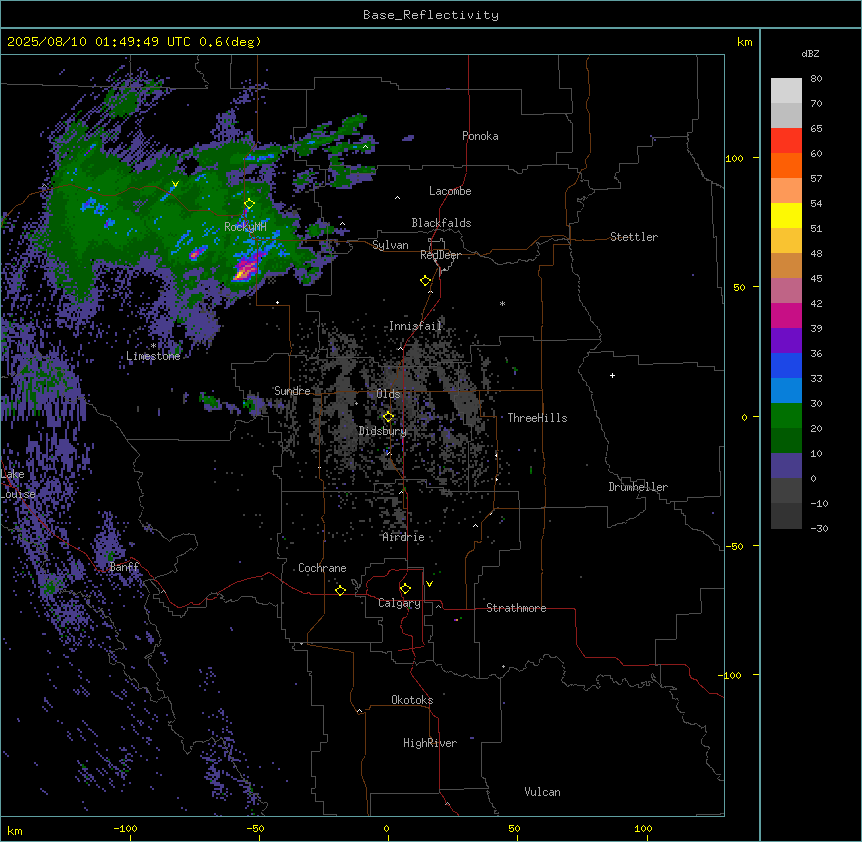Click the Blackfalds city label
This screenshot has height=842, width=862.
pyautogui.click(x=441, y=223)
